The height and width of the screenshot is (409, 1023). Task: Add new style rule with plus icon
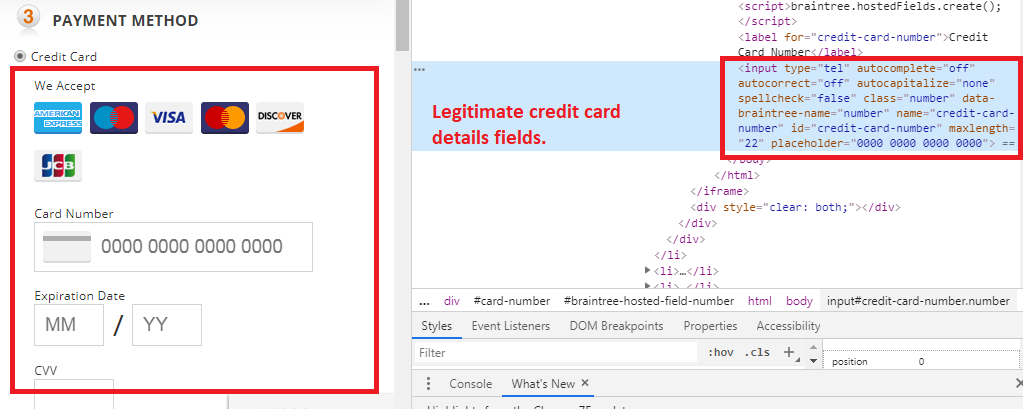tap(788, 352)
